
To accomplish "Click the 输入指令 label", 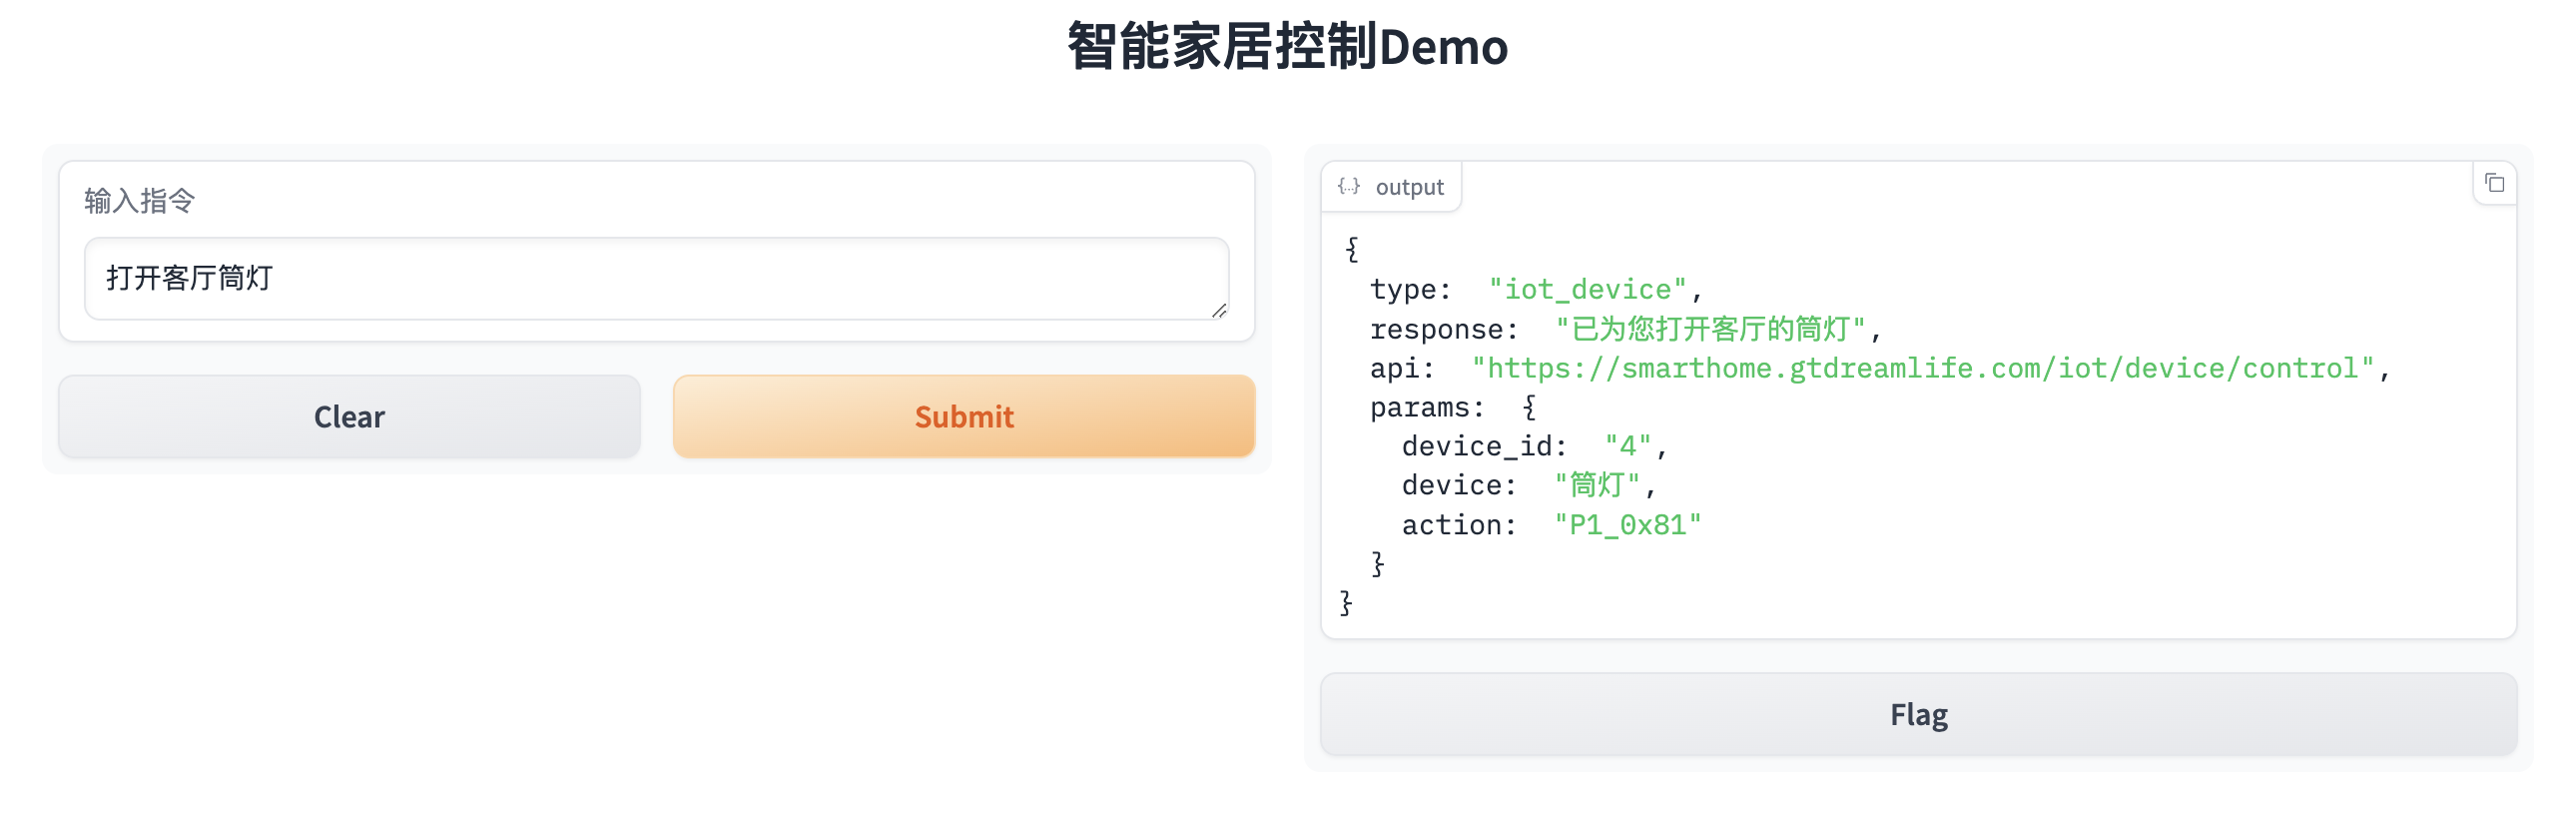I will click(x=139, y=201).
